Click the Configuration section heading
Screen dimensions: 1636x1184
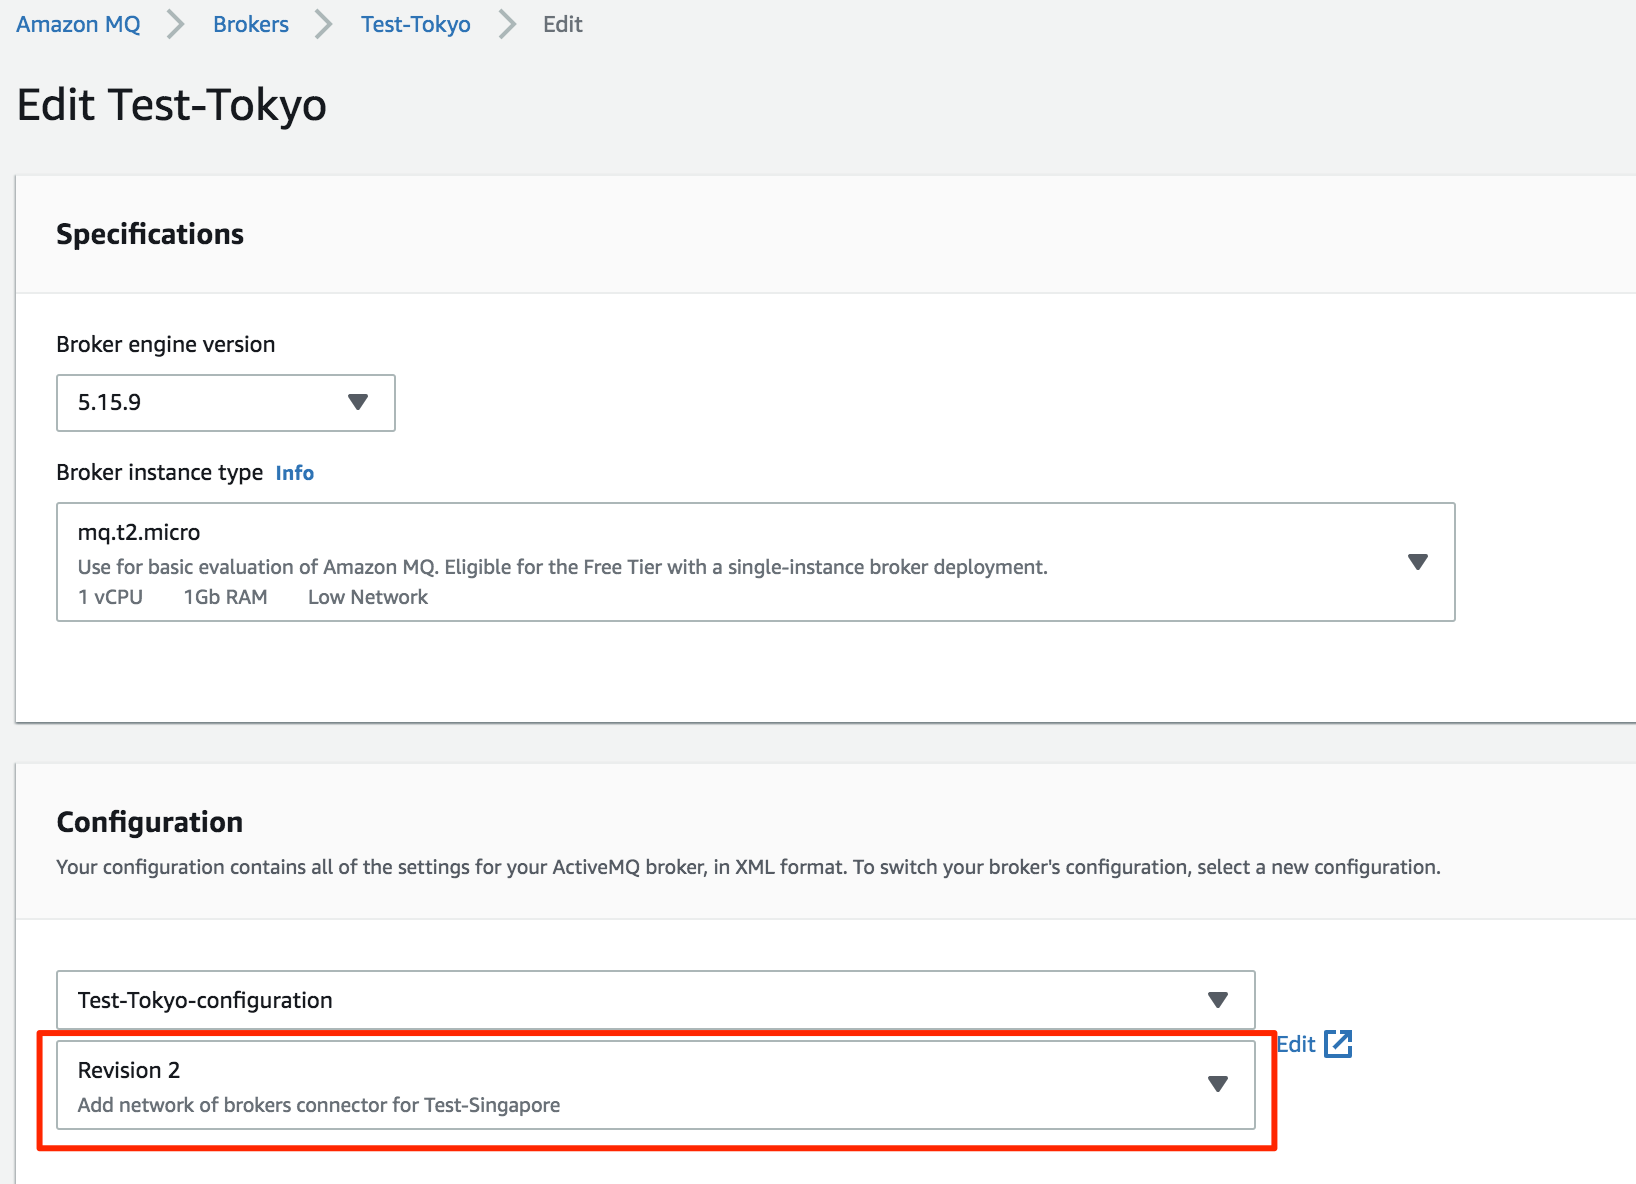(x=150, y=822)
